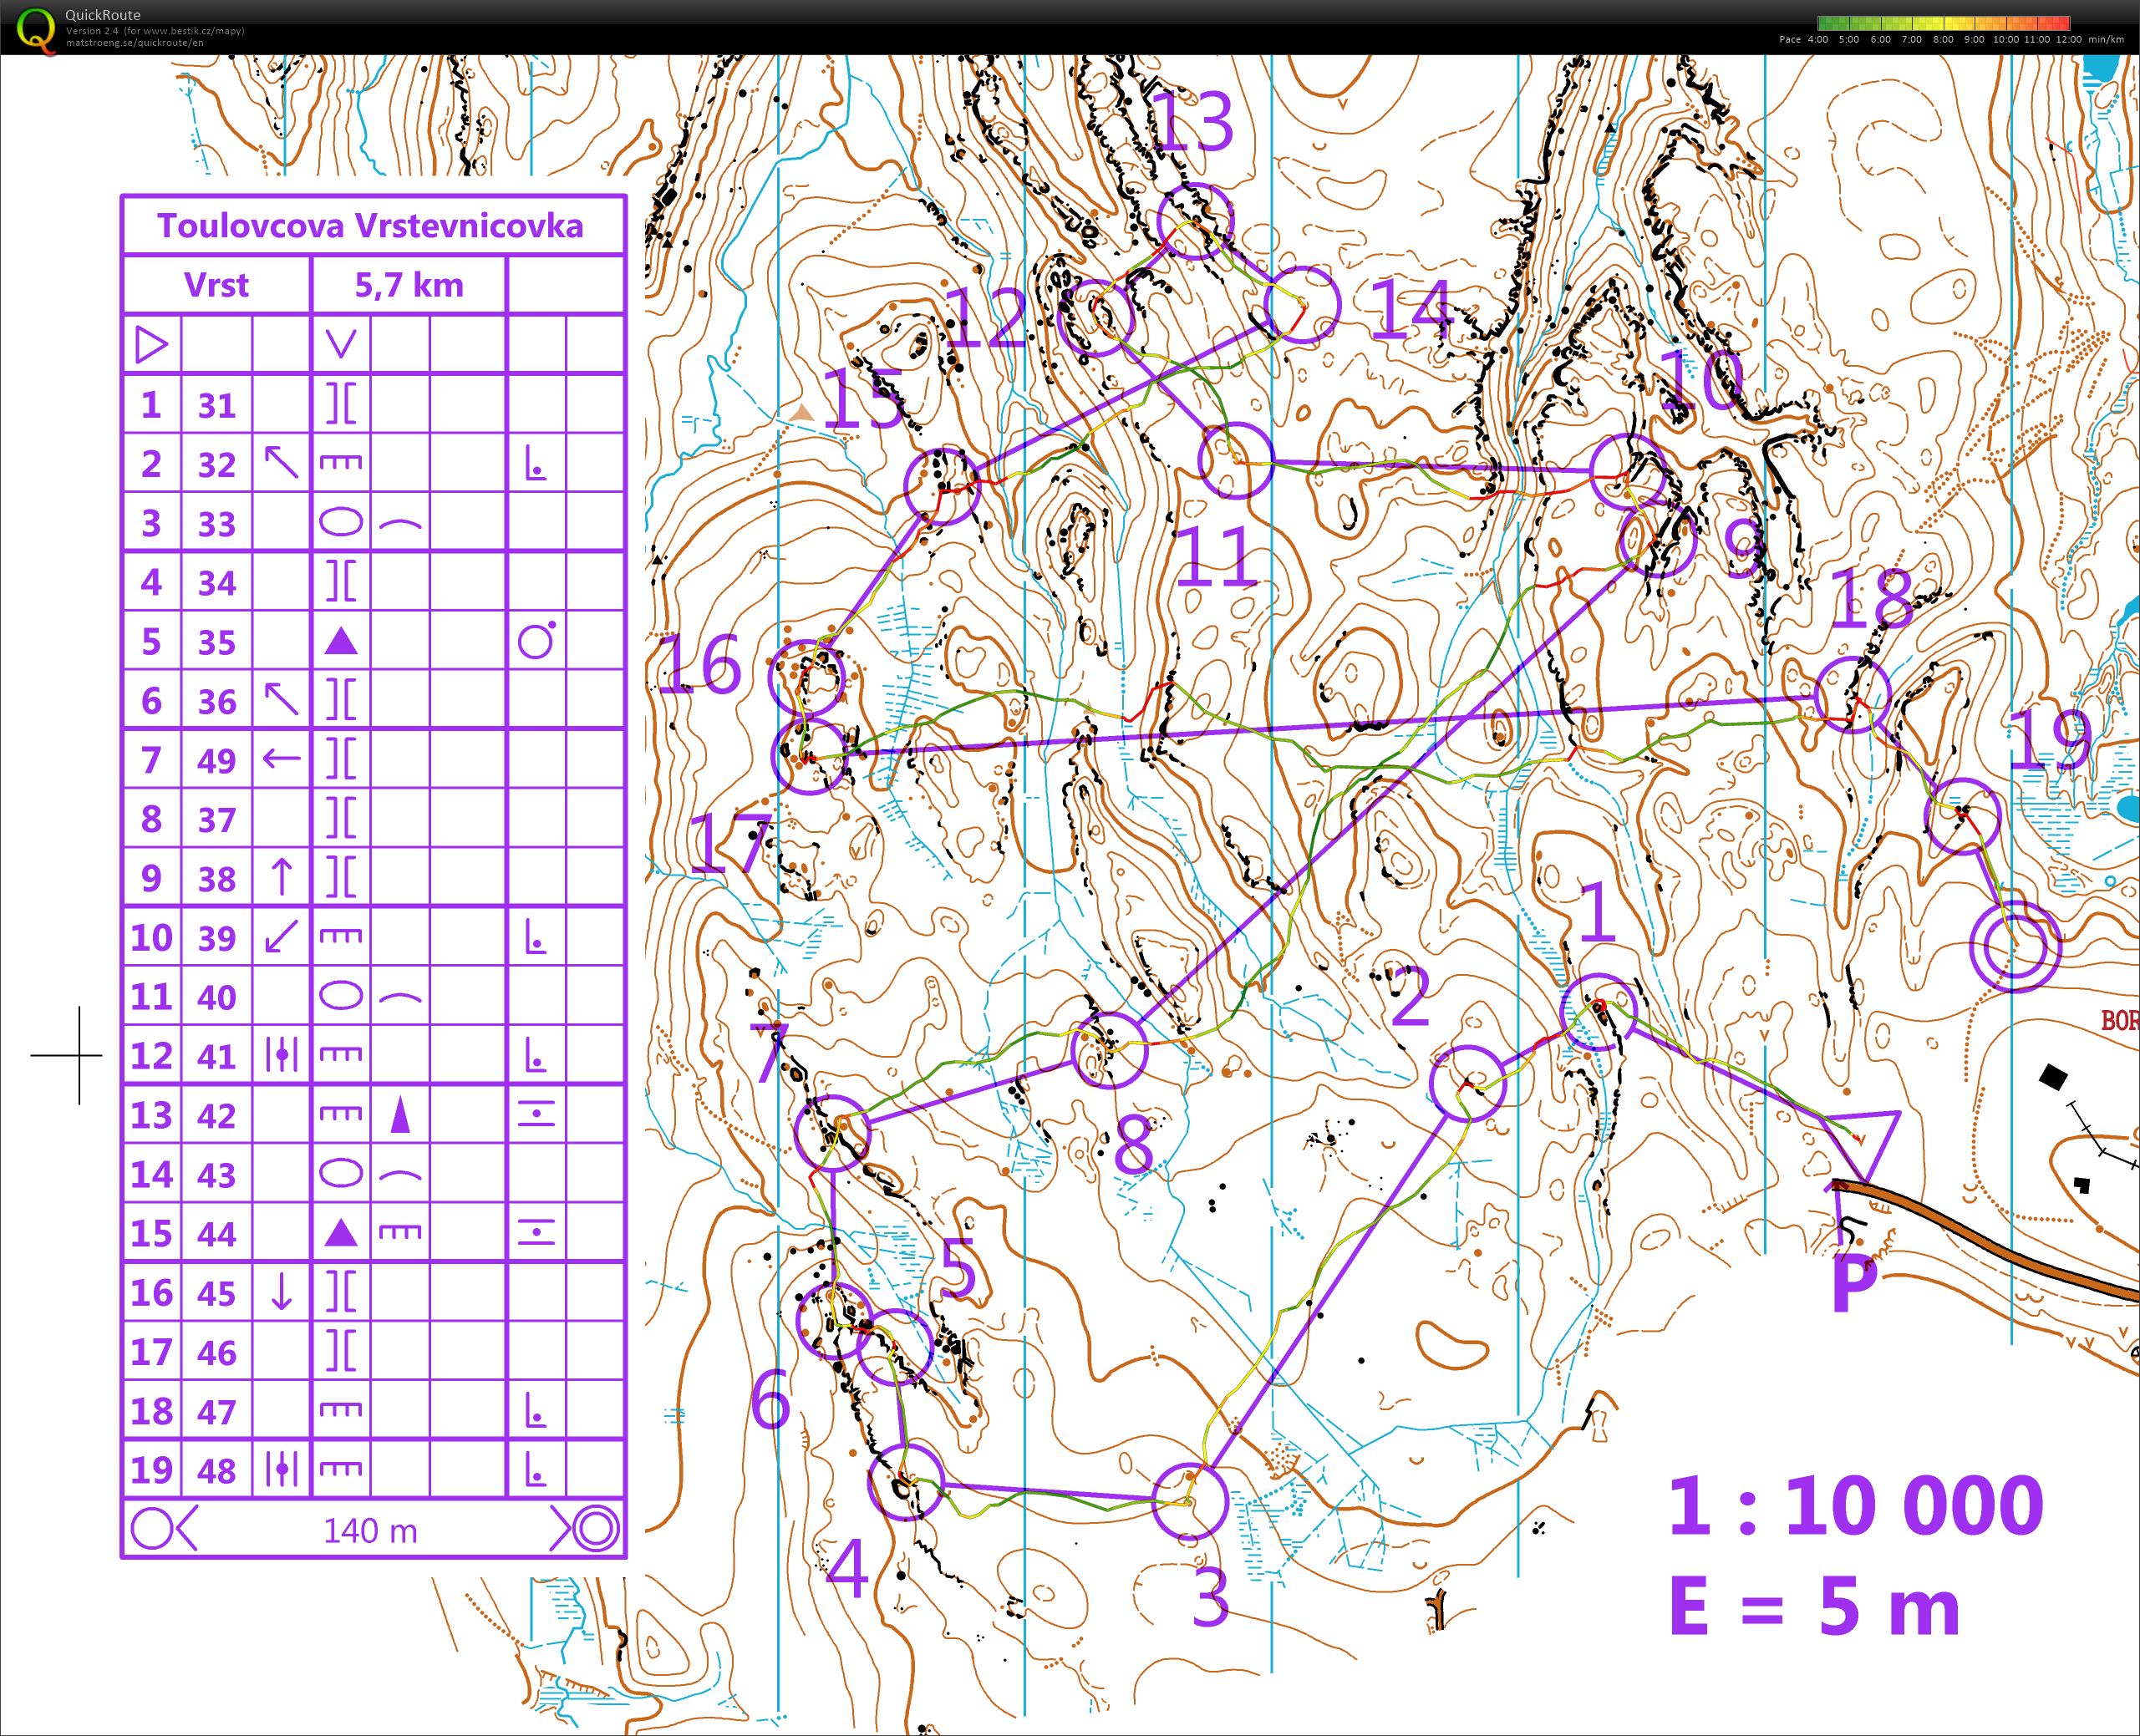Click the knoll oval symbol in row 3
The image size is (2140, 1736).
click(341, 522)
